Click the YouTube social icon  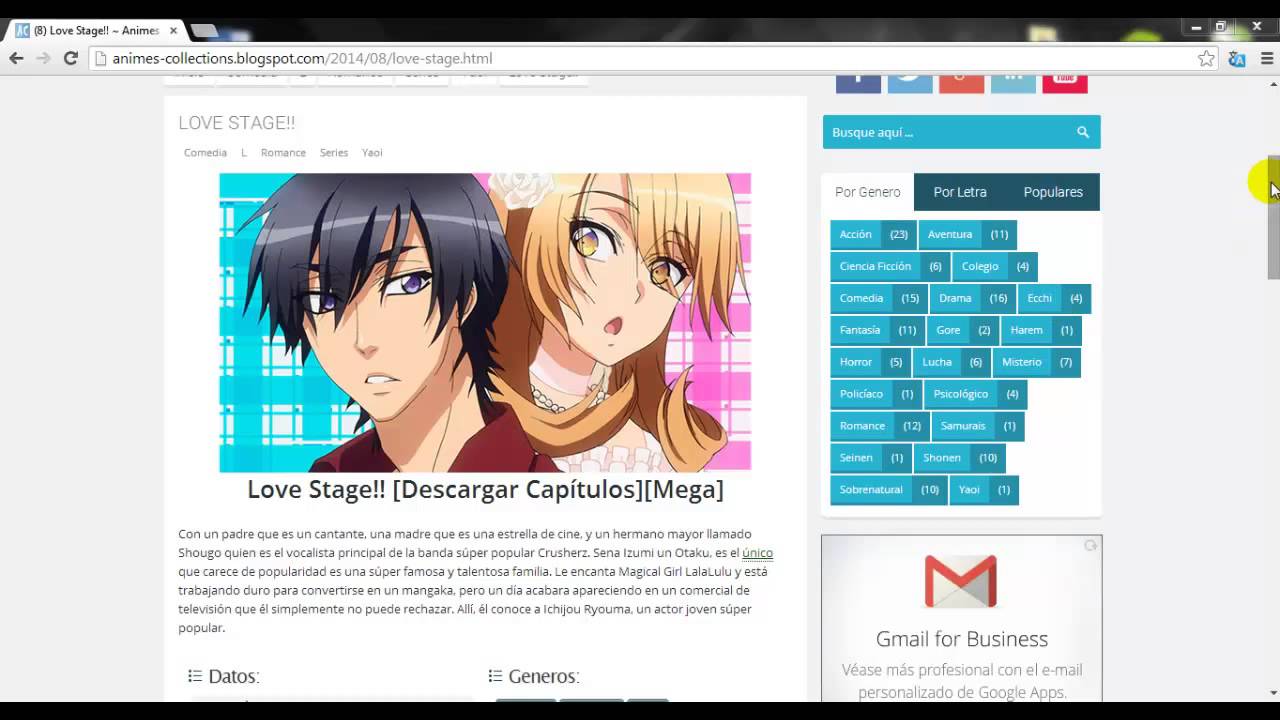pyautogui.click(x=1065, y=83)
